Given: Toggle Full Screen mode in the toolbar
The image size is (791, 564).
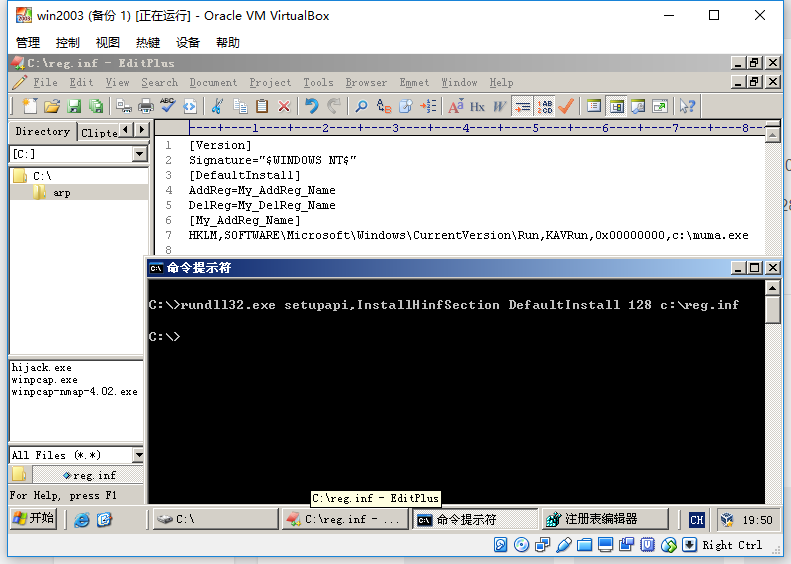Looking at the screenshot, I should pos(660,106).
